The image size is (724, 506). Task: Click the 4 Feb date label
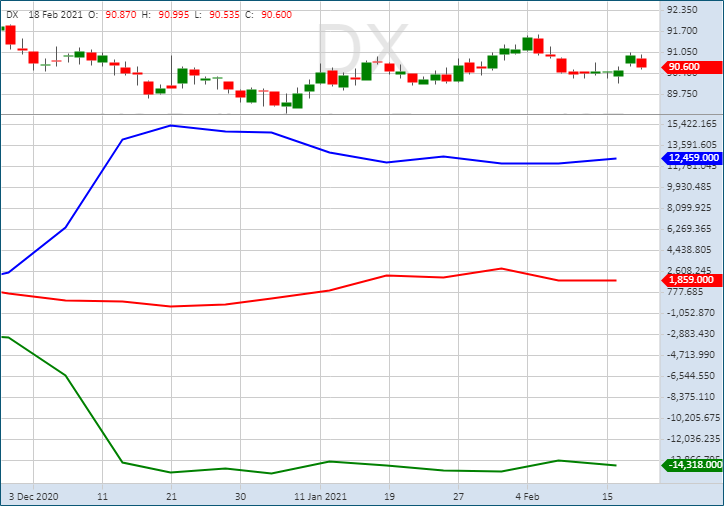click(x=527, y=497)
